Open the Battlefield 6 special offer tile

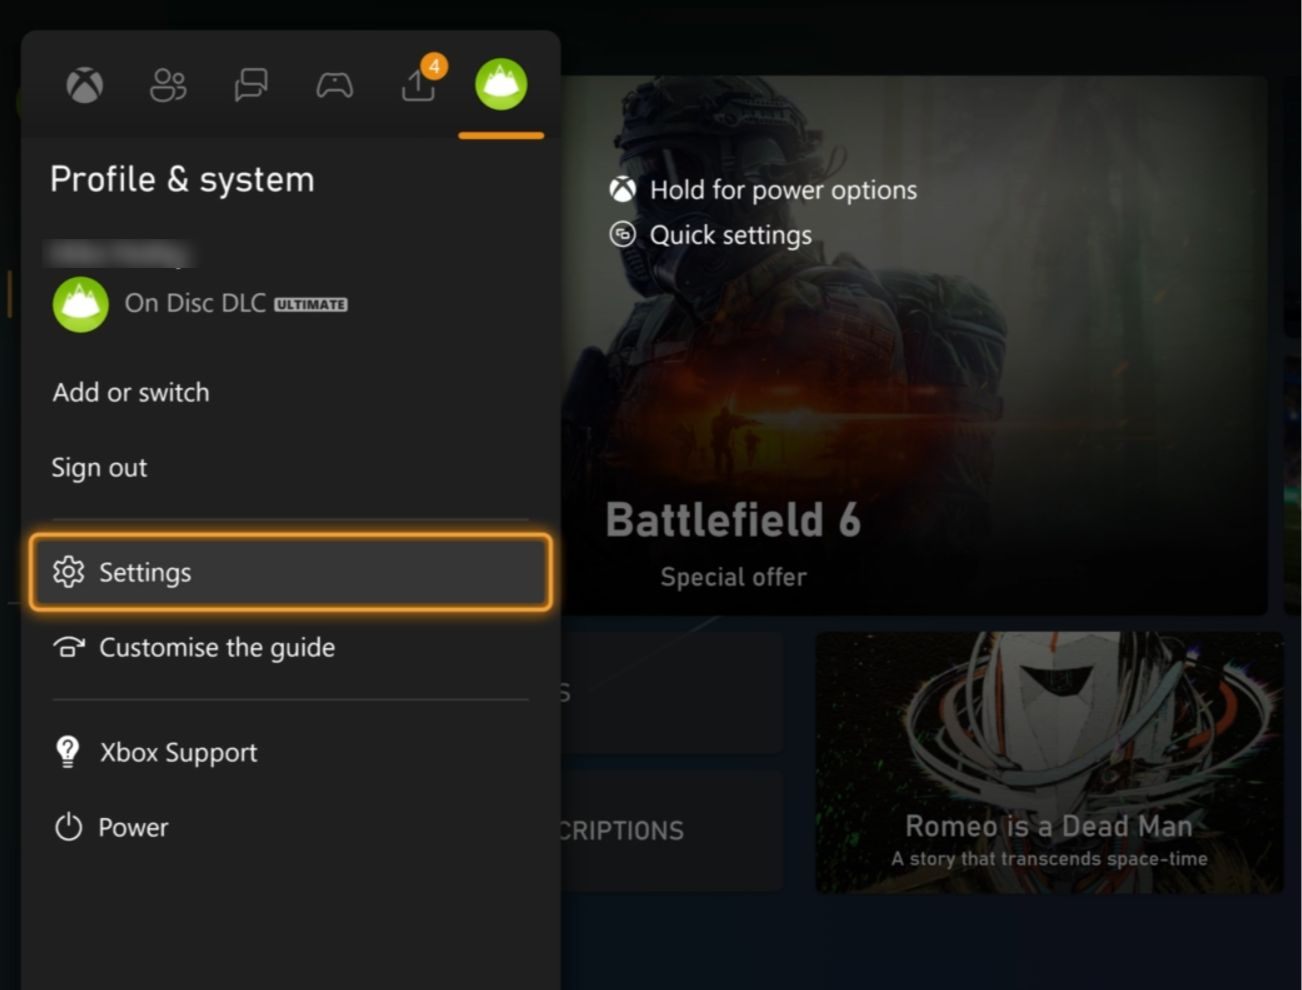[x=914, y=345]
